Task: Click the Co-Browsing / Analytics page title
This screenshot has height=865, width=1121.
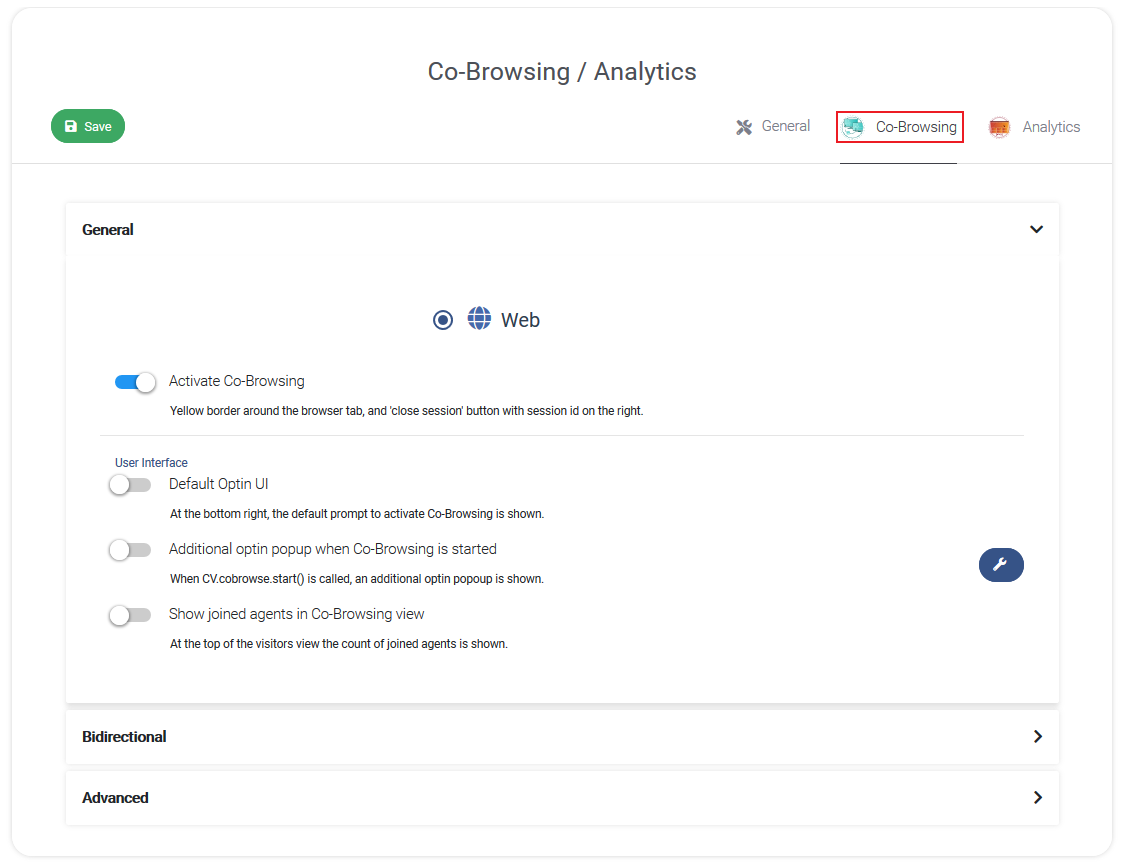Action: point(561,71)
